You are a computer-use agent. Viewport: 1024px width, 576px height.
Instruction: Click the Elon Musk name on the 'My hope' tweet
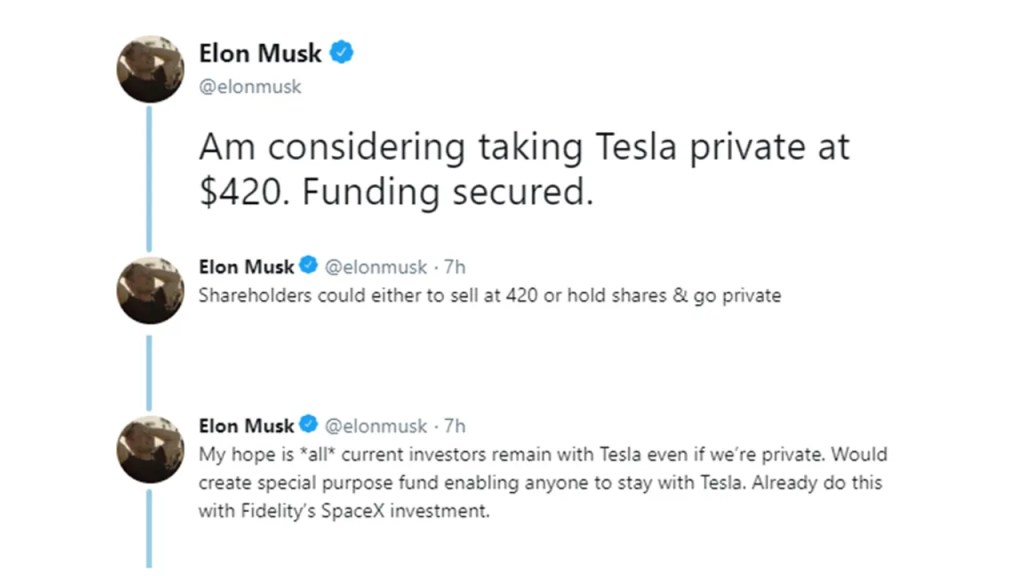pyautogui.click(x=247, y=425)
